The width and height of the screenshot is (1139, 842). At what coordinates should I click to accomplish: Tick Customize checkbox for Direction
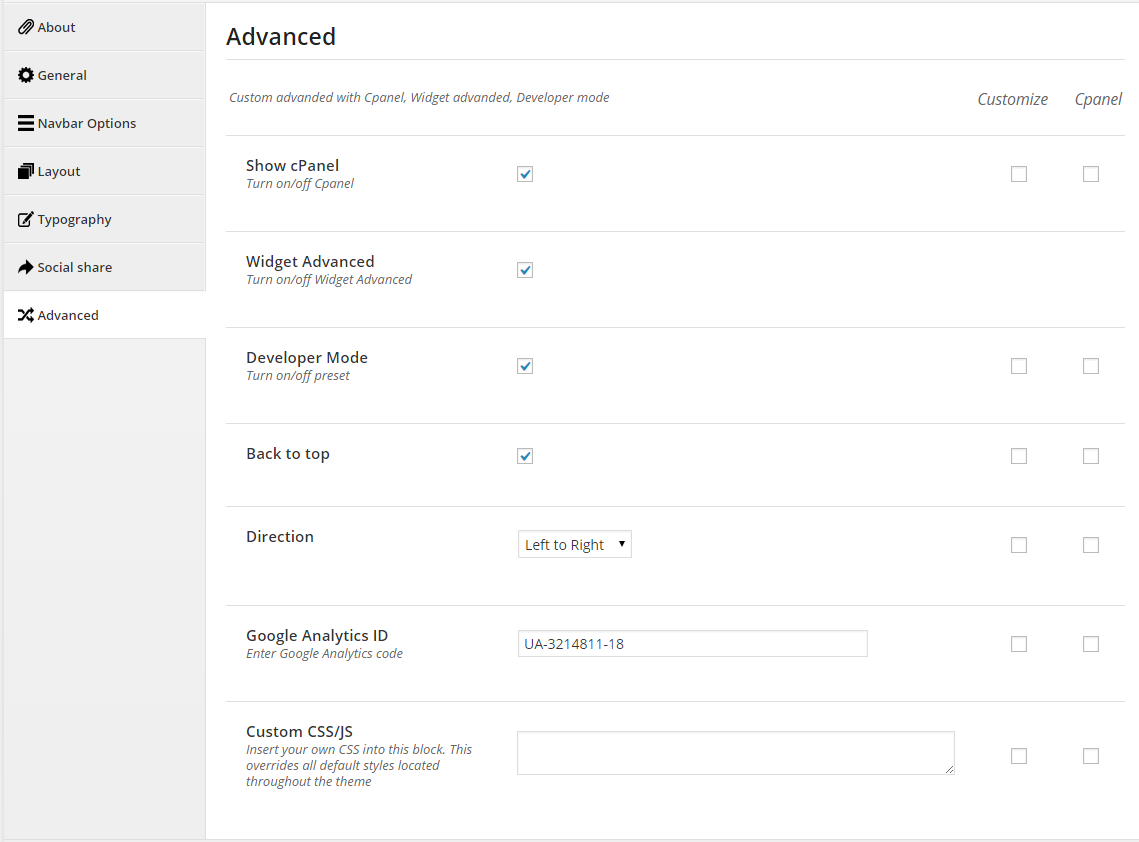(x=1018, y=545)
